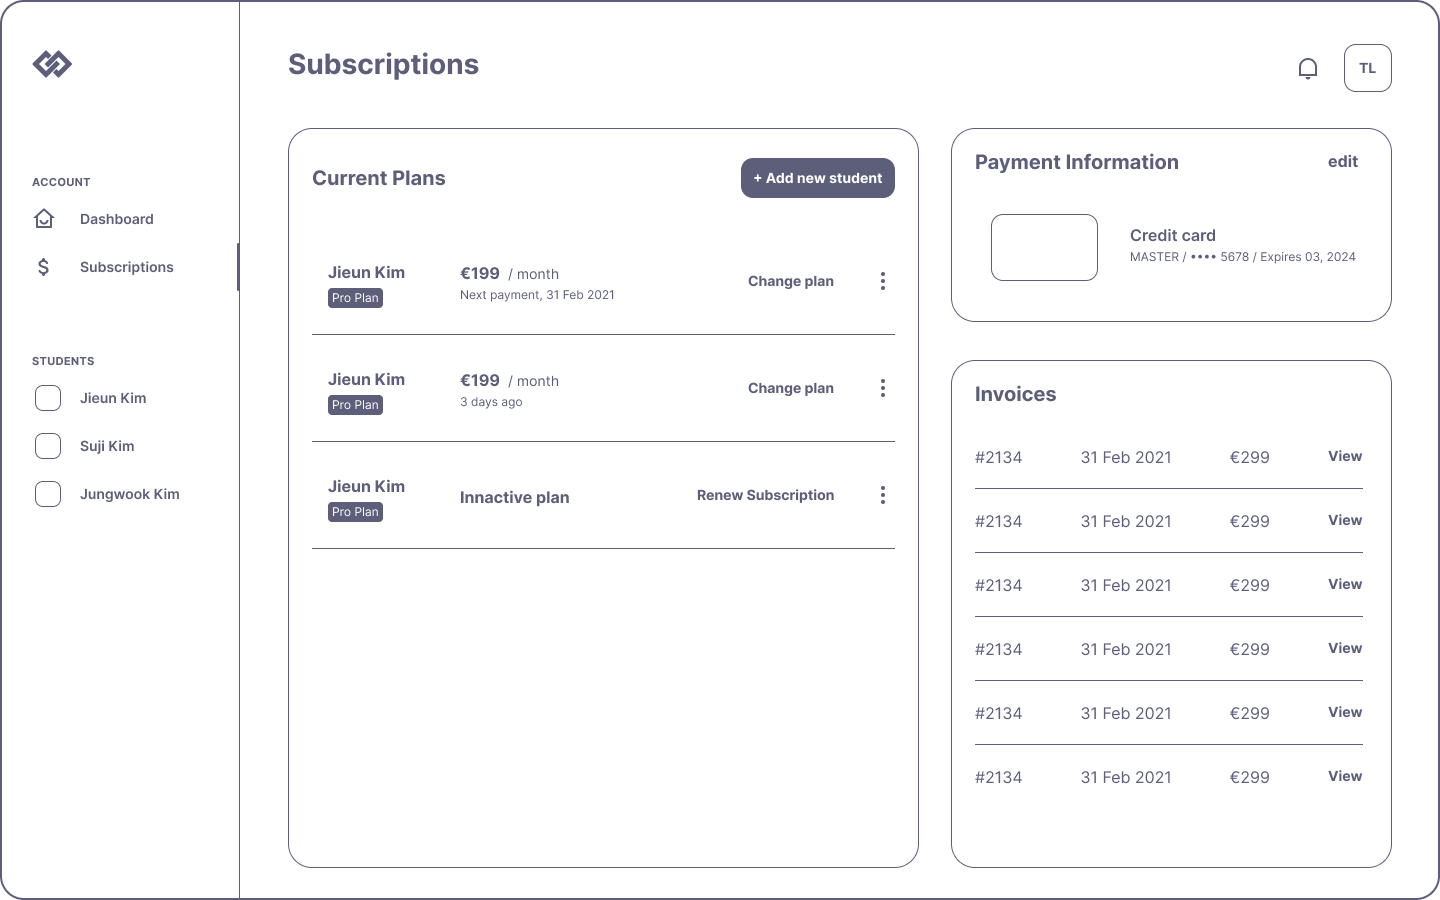Open more options for the first plan row
The height and width of the screenshot is (900, 1440).
[x=882, y=281]
